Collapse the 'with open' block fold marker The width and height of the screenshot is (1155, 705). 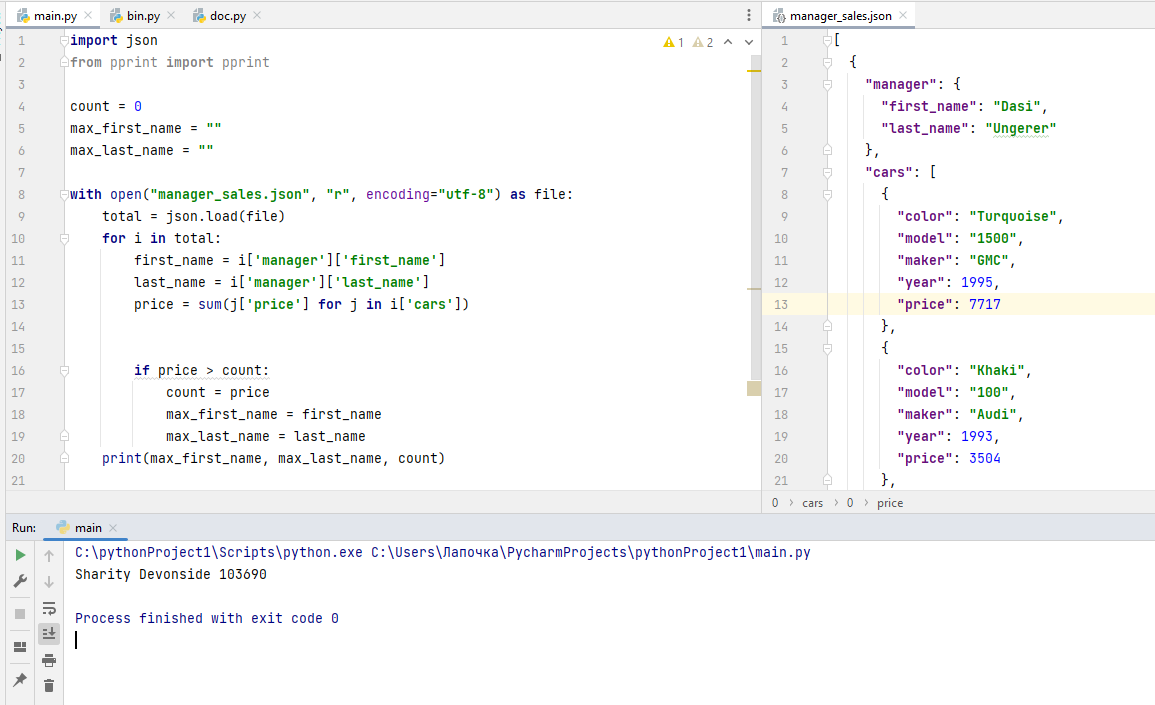tap(64, 194)
